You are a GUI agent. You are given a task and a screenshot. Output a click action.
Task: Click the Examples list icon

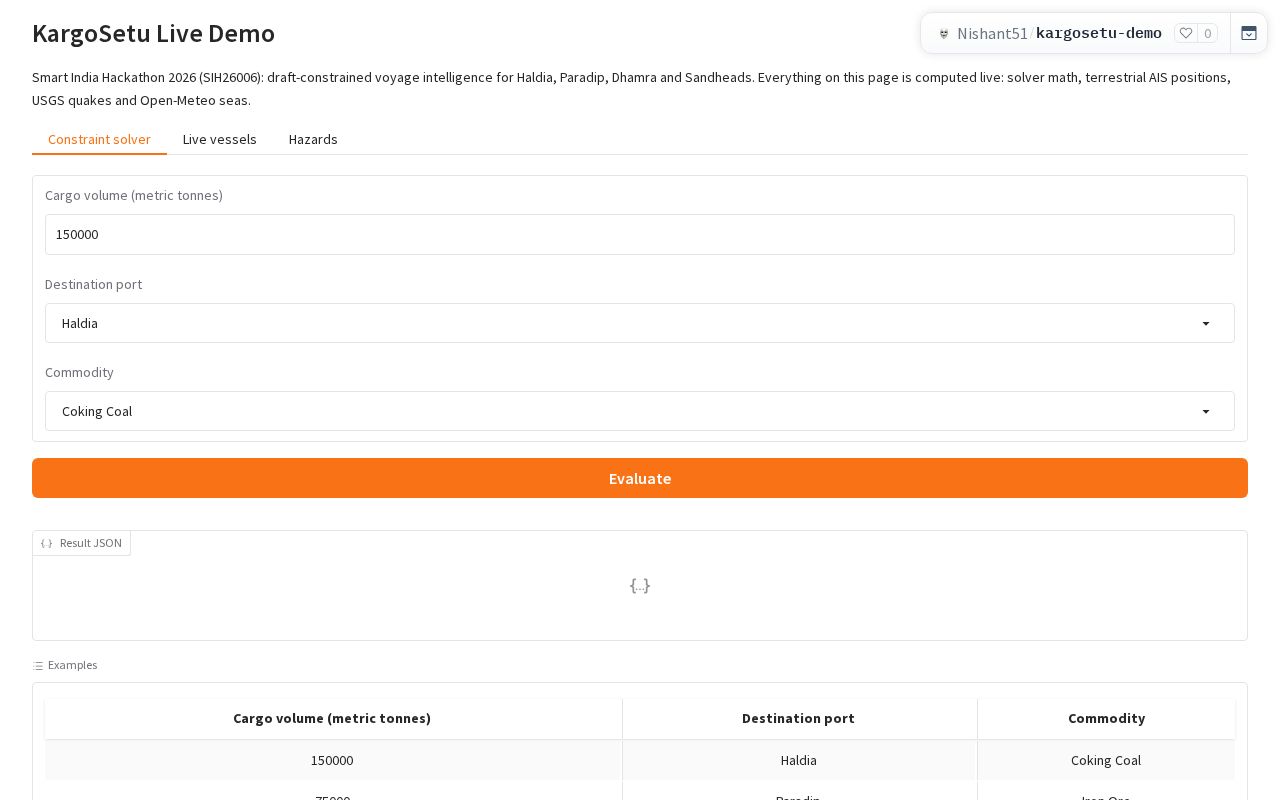38,665
